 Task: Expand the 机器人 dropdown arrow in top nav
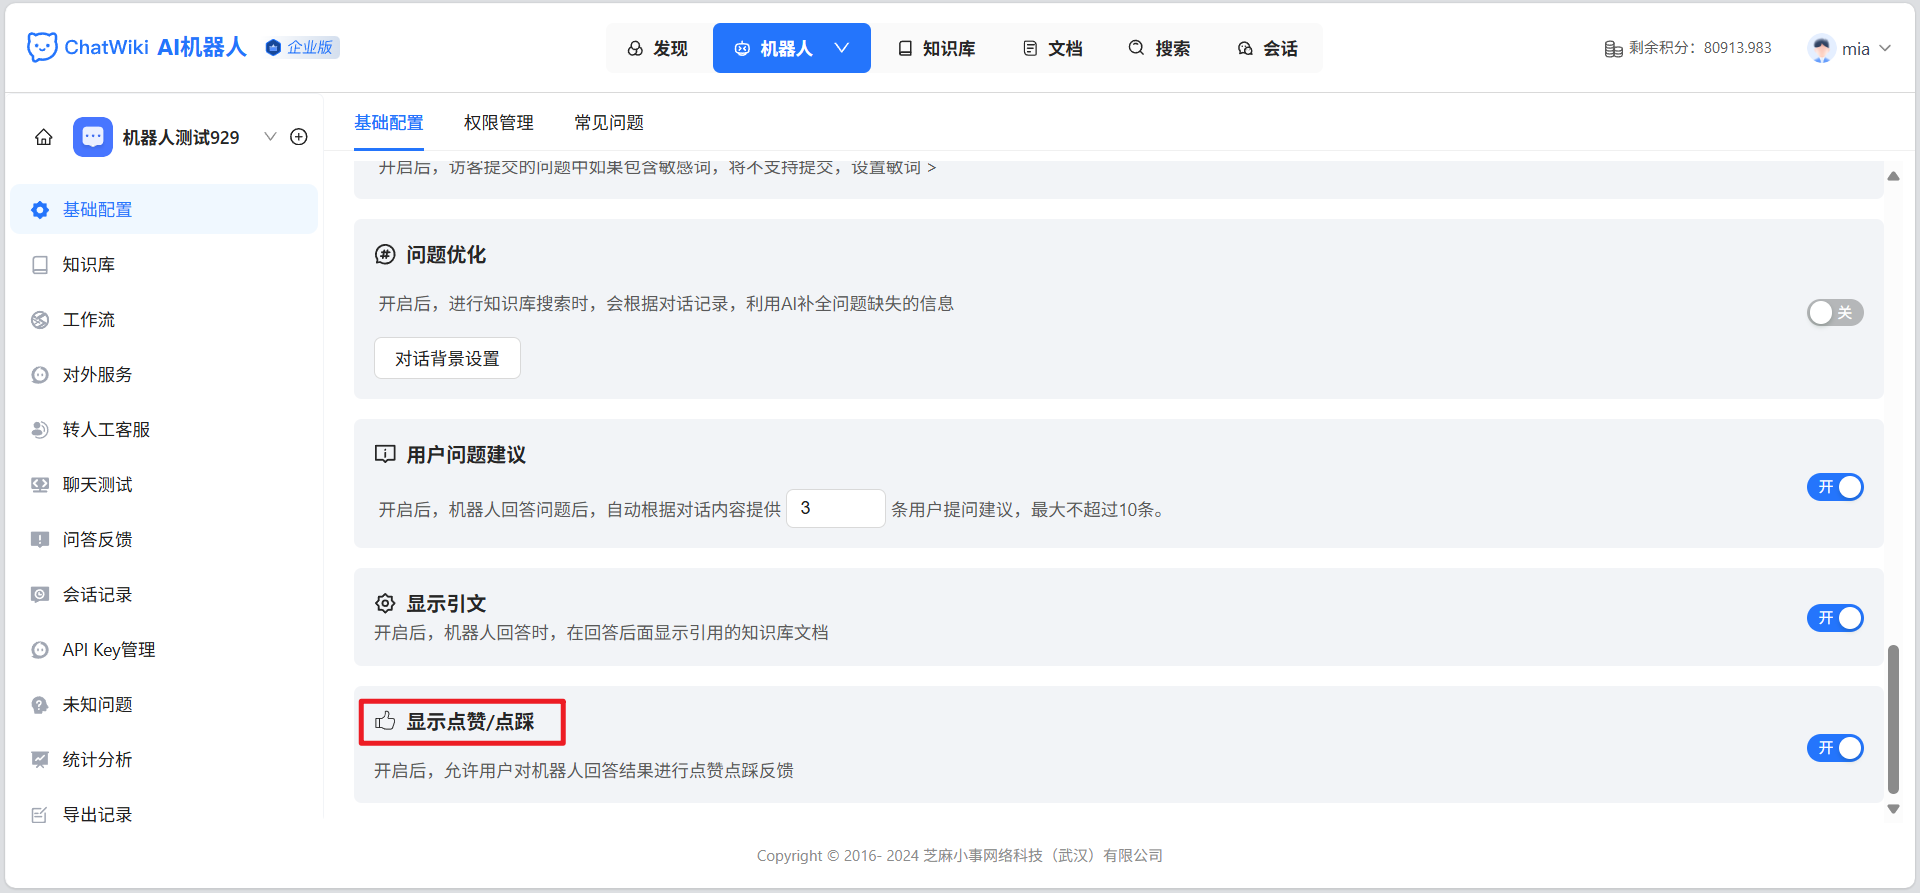(842, 48)
